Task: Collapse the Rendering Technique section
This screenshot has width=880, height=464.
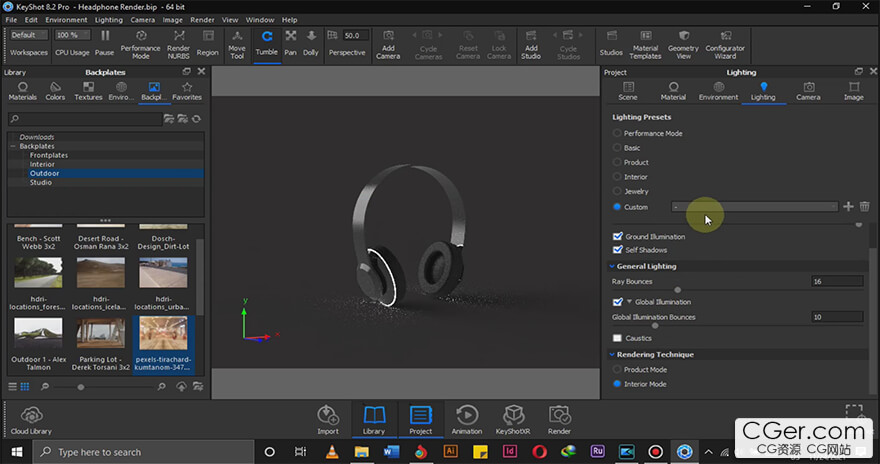Action: click(612, 355)
